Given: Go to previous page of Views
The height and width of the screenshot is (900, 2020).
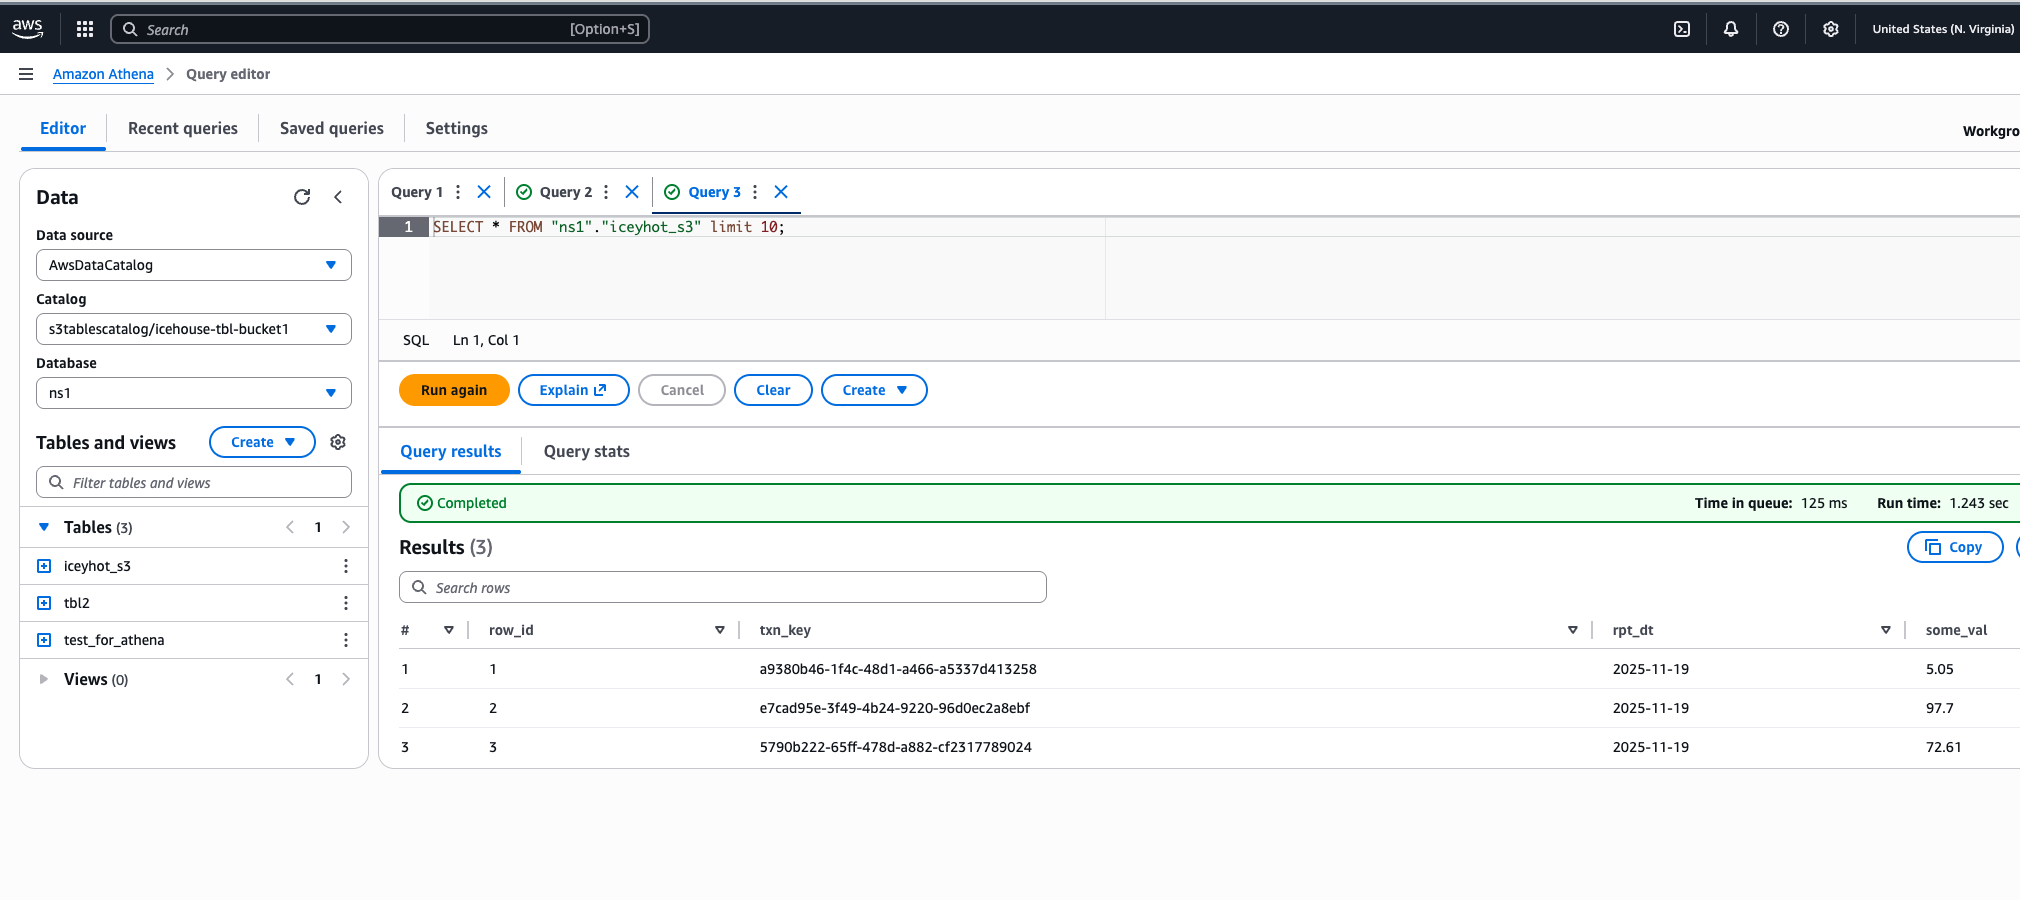Looking at the screenshot, I should [290, 679].
